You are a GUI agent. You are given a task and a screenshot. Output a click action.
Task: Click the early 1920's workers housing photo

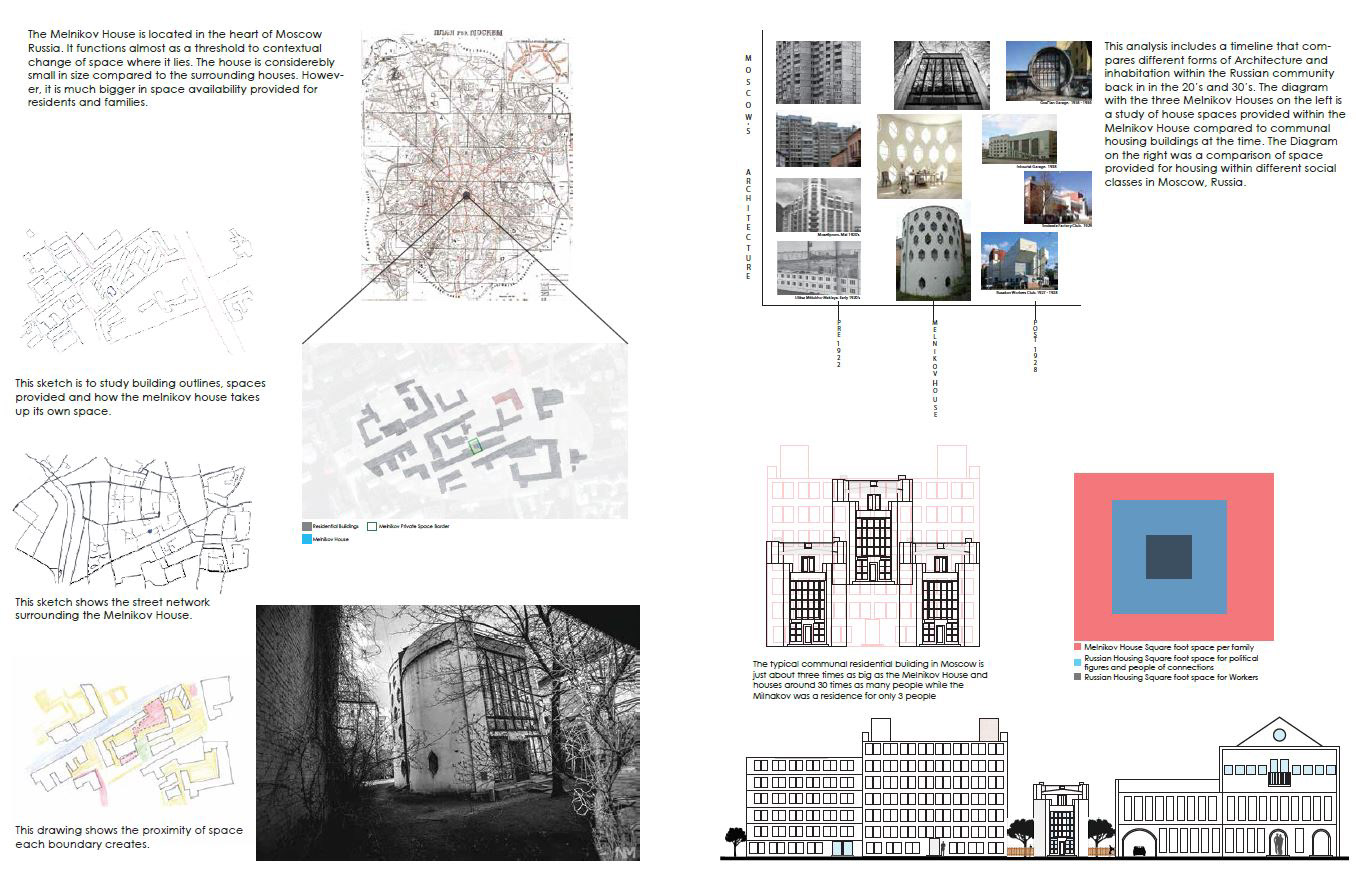(x=818, y=269)
